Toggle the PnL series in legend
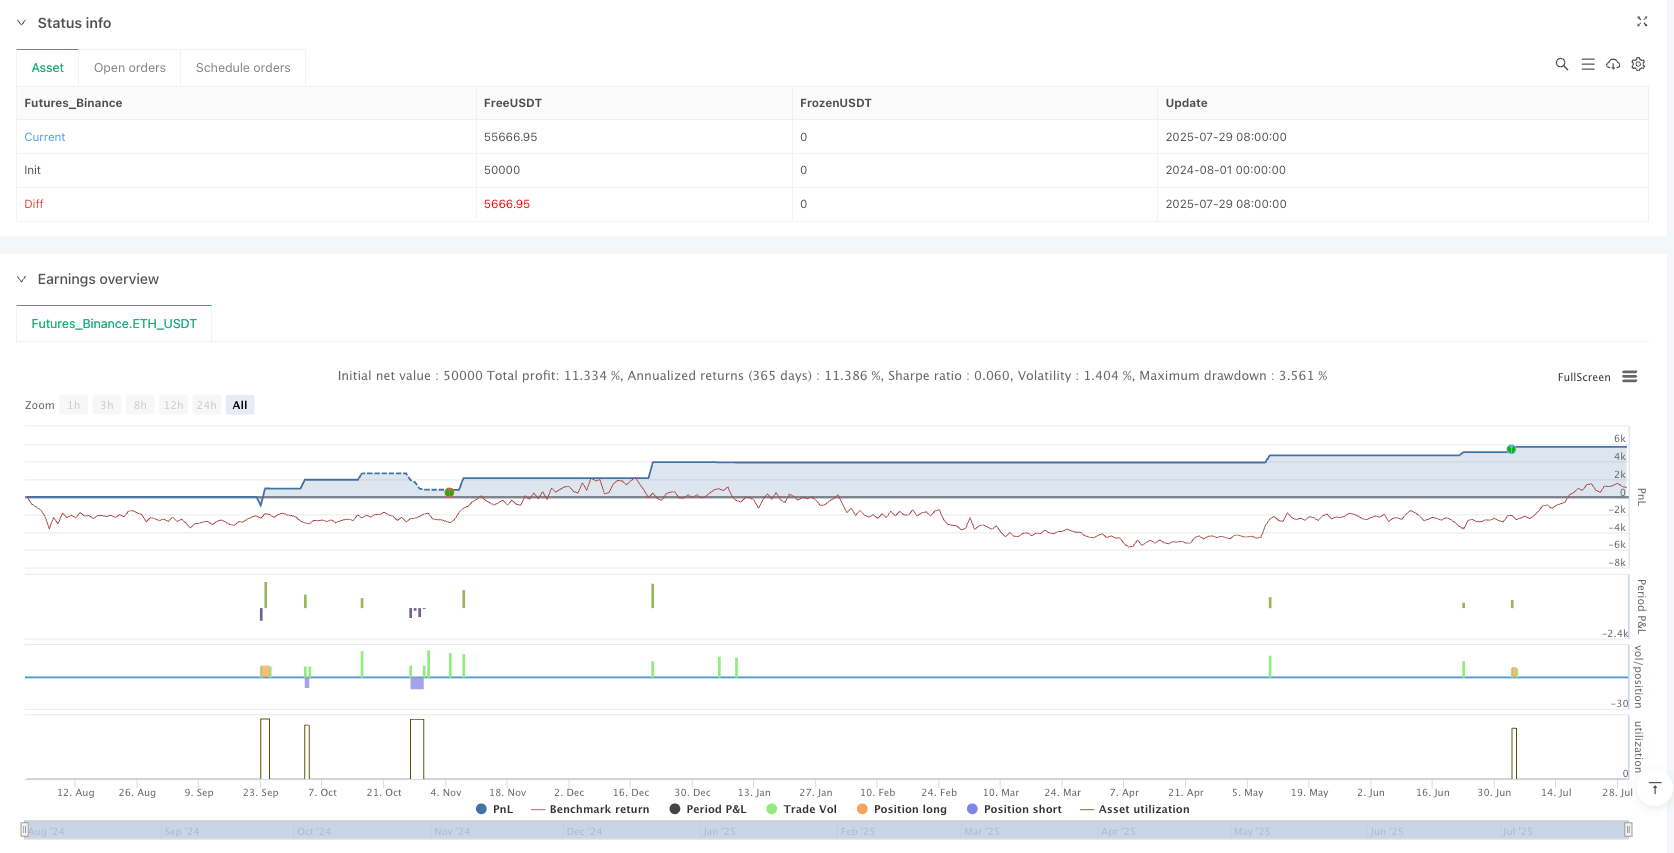Screen dimensions: 1674x853 [495, 809]
